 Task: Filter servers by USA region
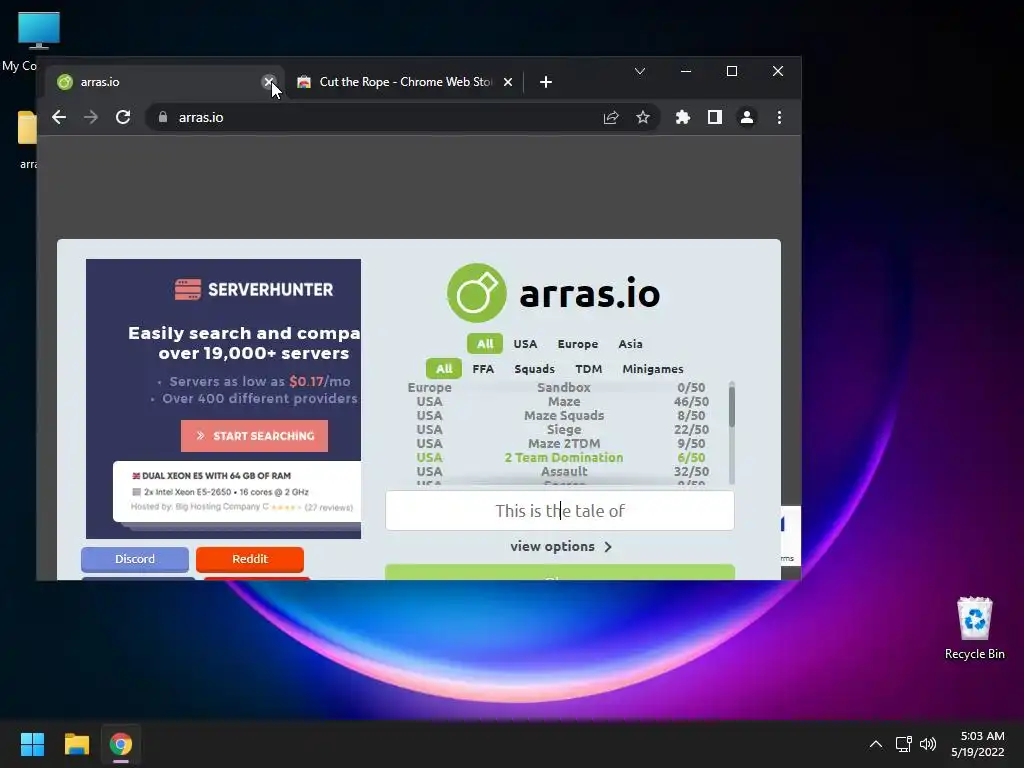[525, 344]
